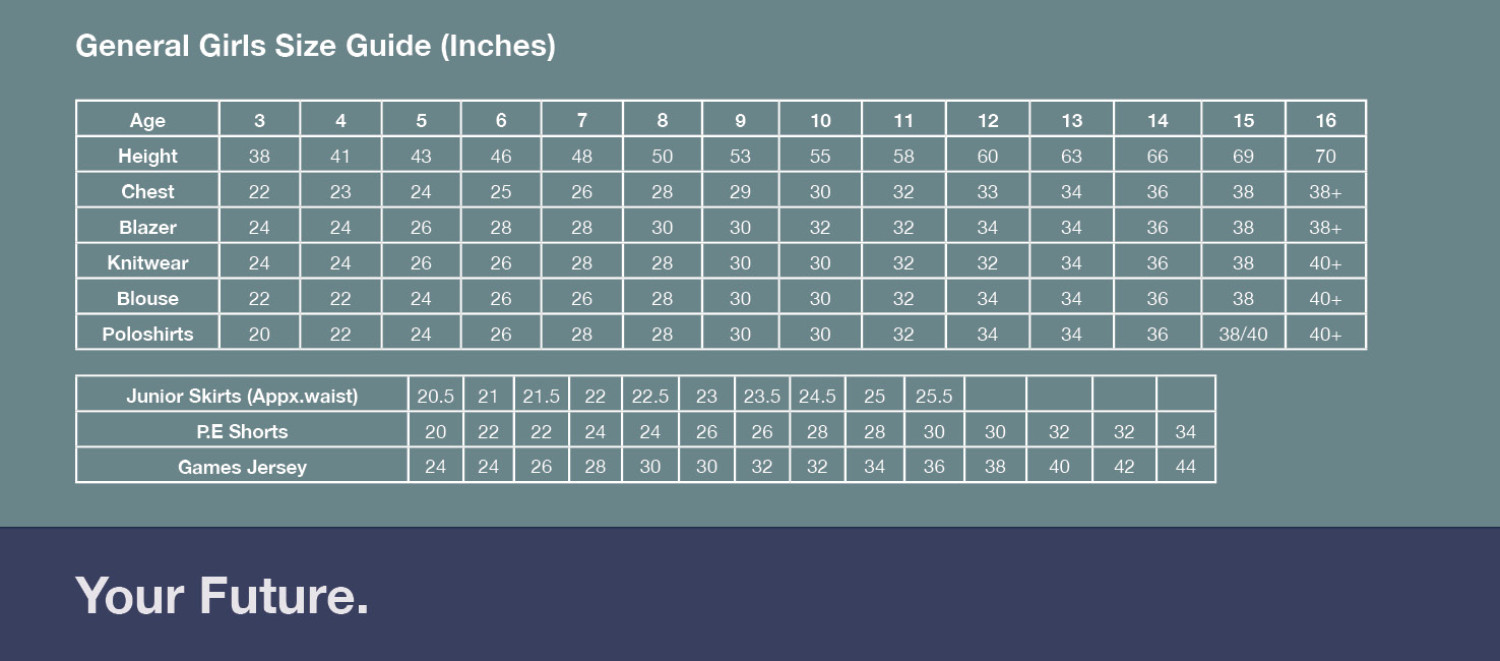Select the Poloshirts row label
The height and width of the screenshot is (661, 1500).
[x=148, y=334]
